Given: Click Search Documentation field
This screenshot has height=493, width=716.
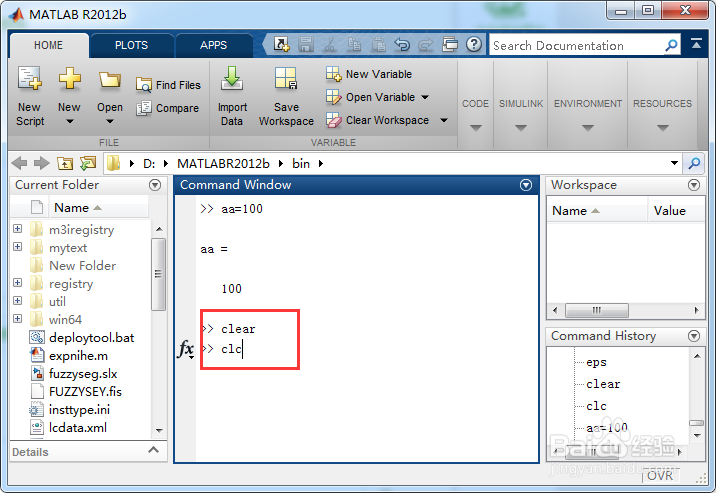Looking at the screenshot, I should [578, 46].
